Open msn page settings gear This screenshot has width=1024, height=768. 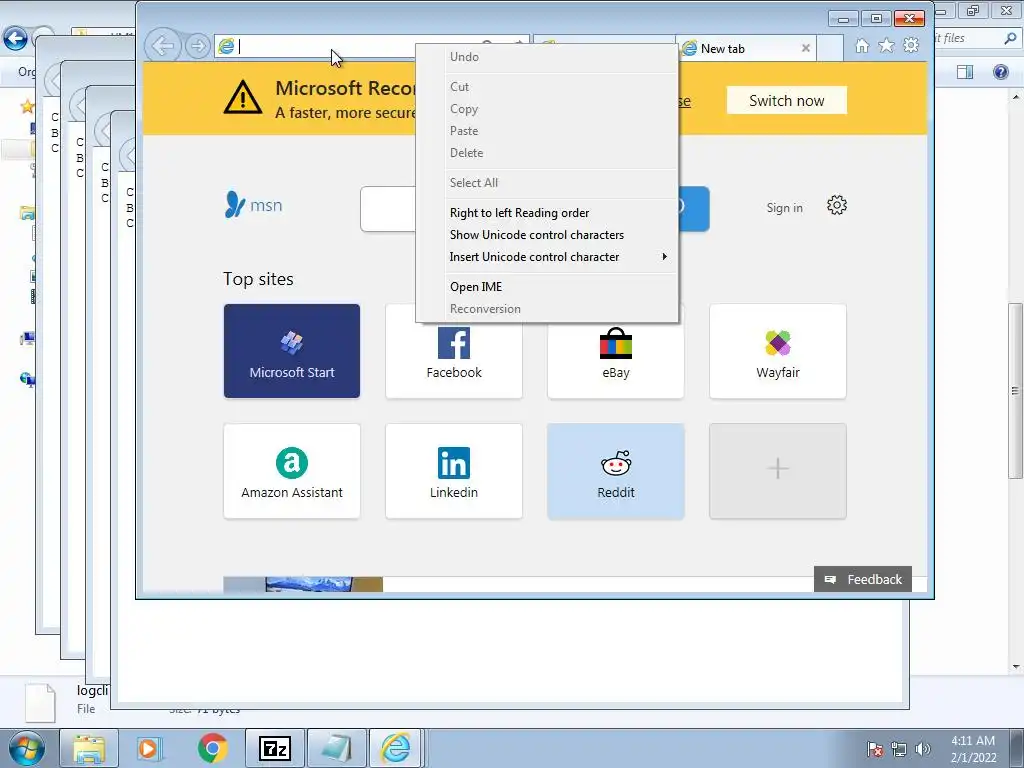point(837,205)
